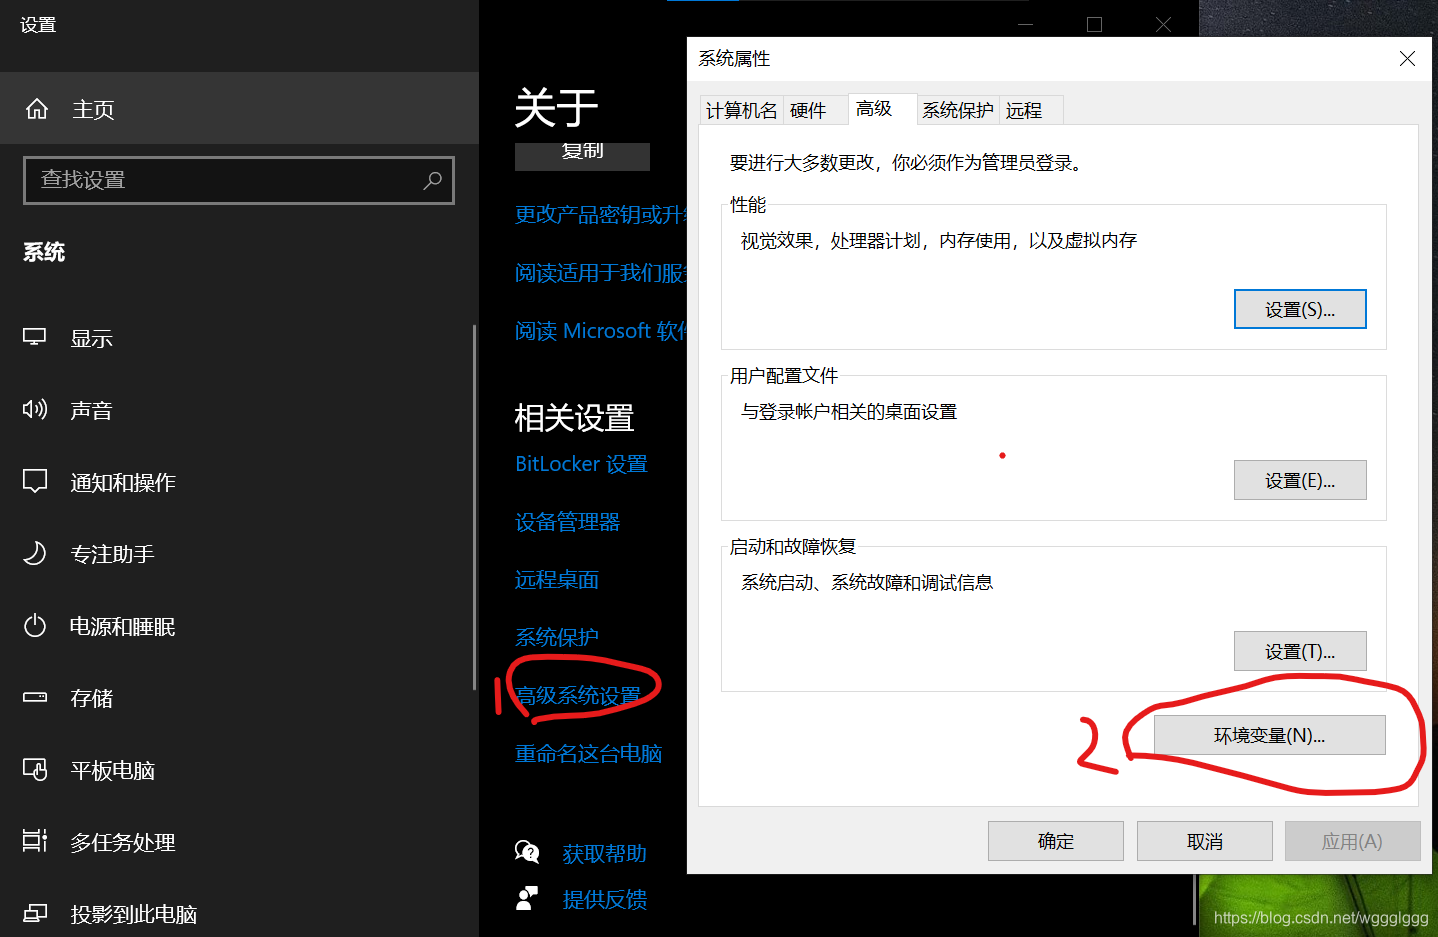Click the 平板电脑 tablet icon

pyautogui.click(x=34, y=770)
